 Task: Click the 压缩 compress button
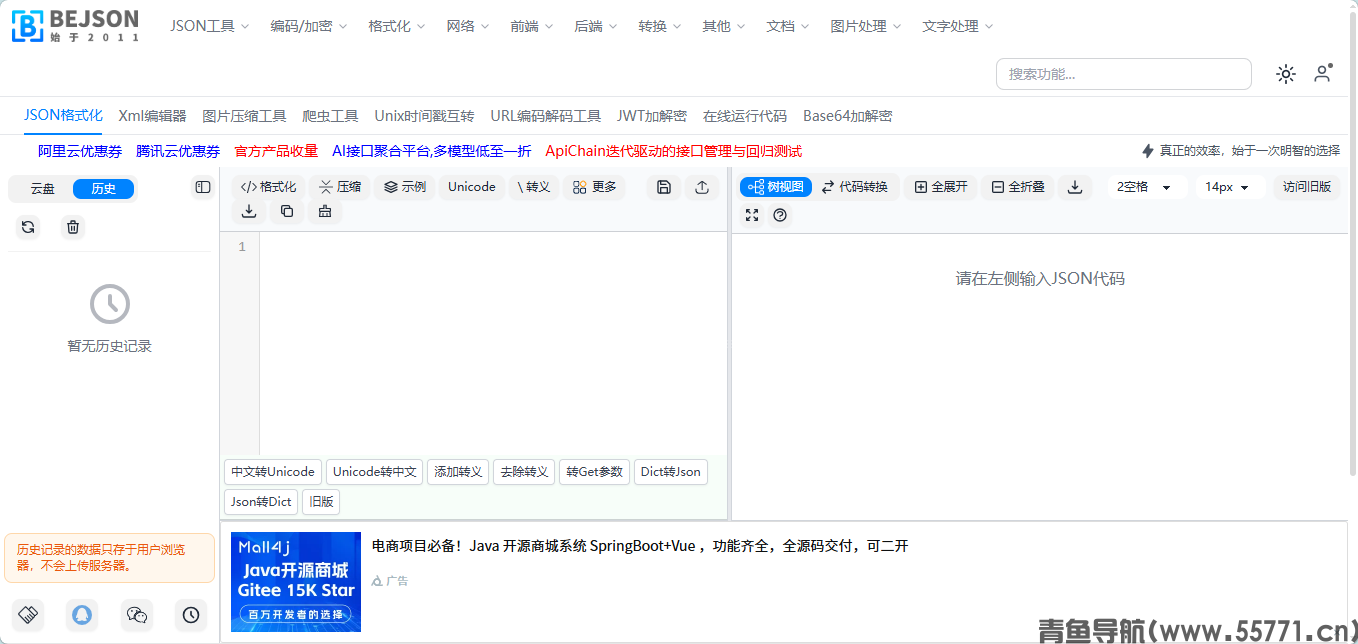(340, 187)
